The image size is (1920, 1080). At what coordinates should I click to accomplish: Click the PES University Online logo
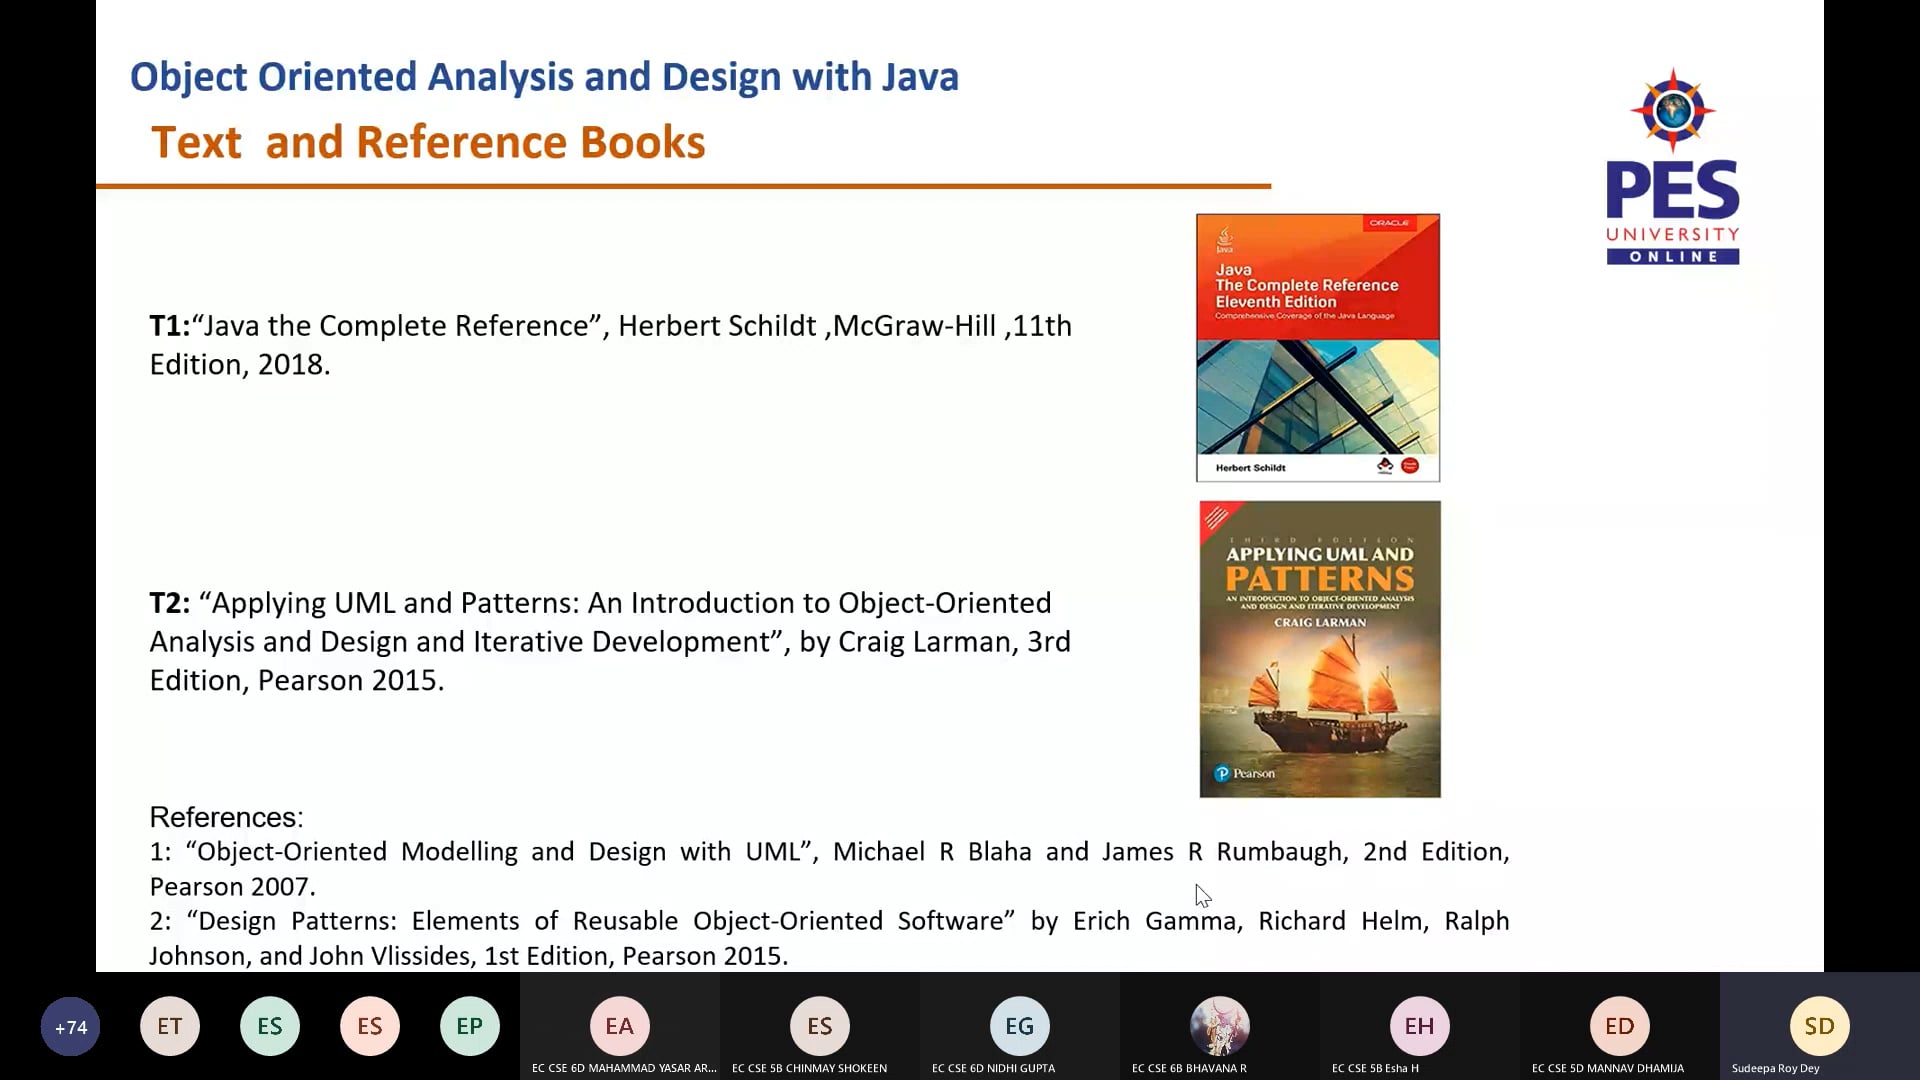coord(1673,167)
